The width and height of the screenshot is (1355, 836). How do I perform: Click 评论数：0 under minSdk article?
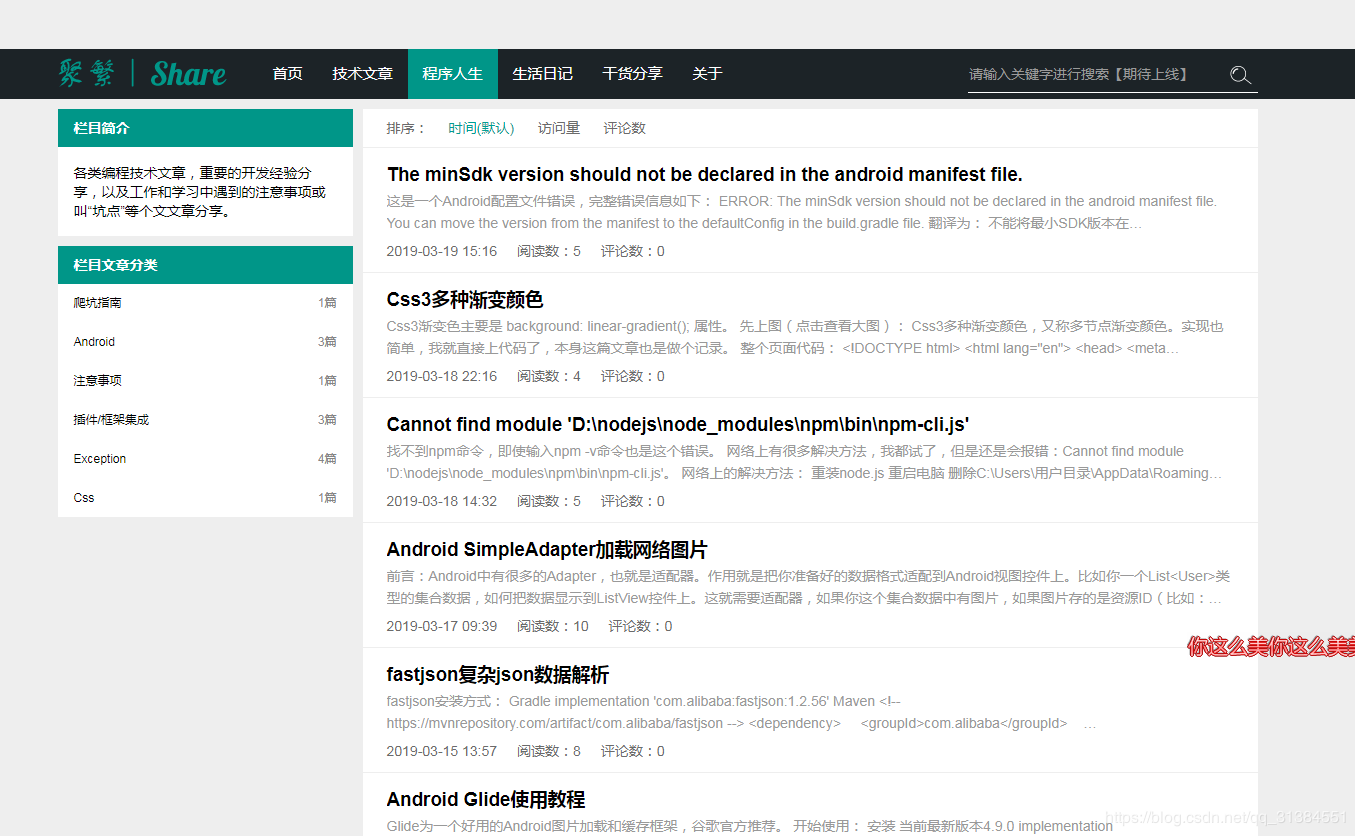(633, 251)
